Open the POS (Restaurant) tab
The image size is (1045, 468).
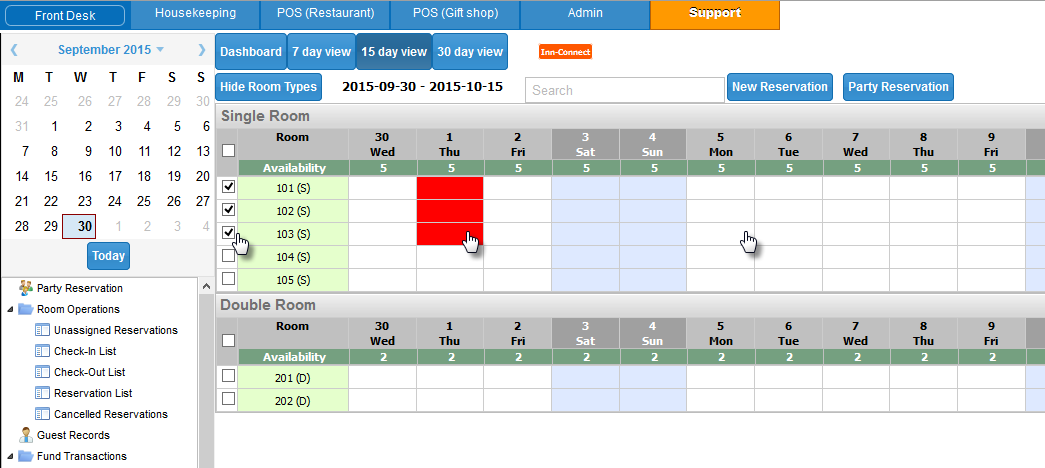coord(325,14)
